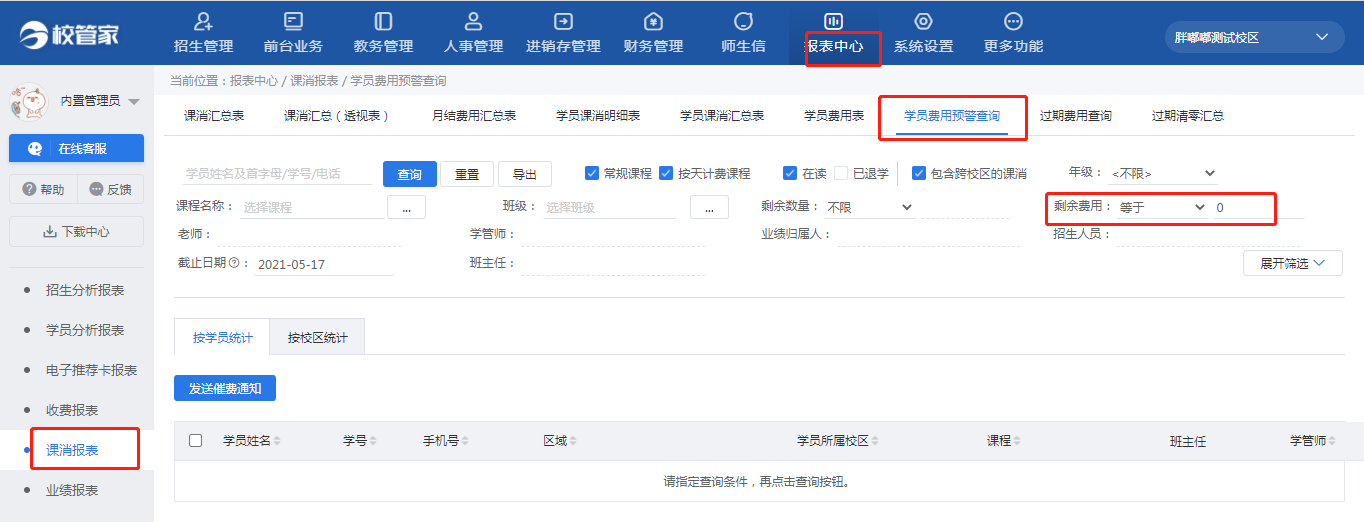The image size is (1364, 522).
Task: Open 业绩报表 in sidebar
Action: tap(72, 490)
